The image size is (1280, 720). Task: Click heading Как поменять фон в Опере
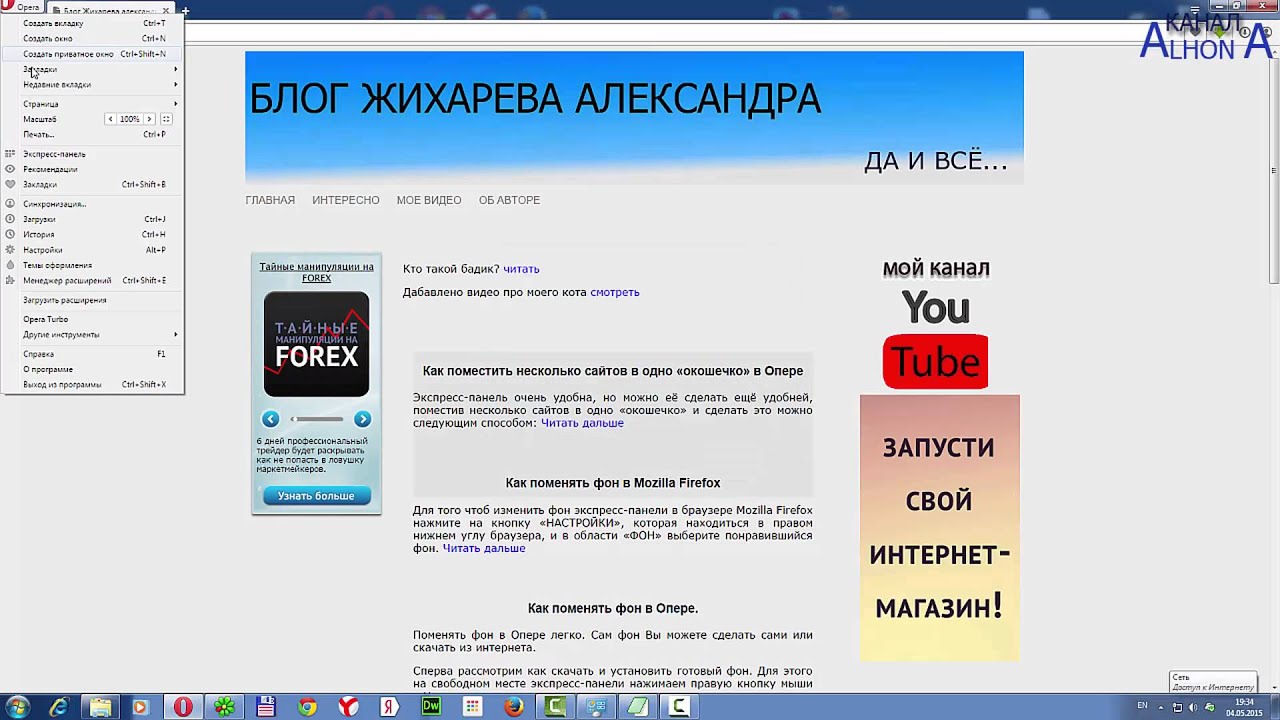[x=613, y=608]
